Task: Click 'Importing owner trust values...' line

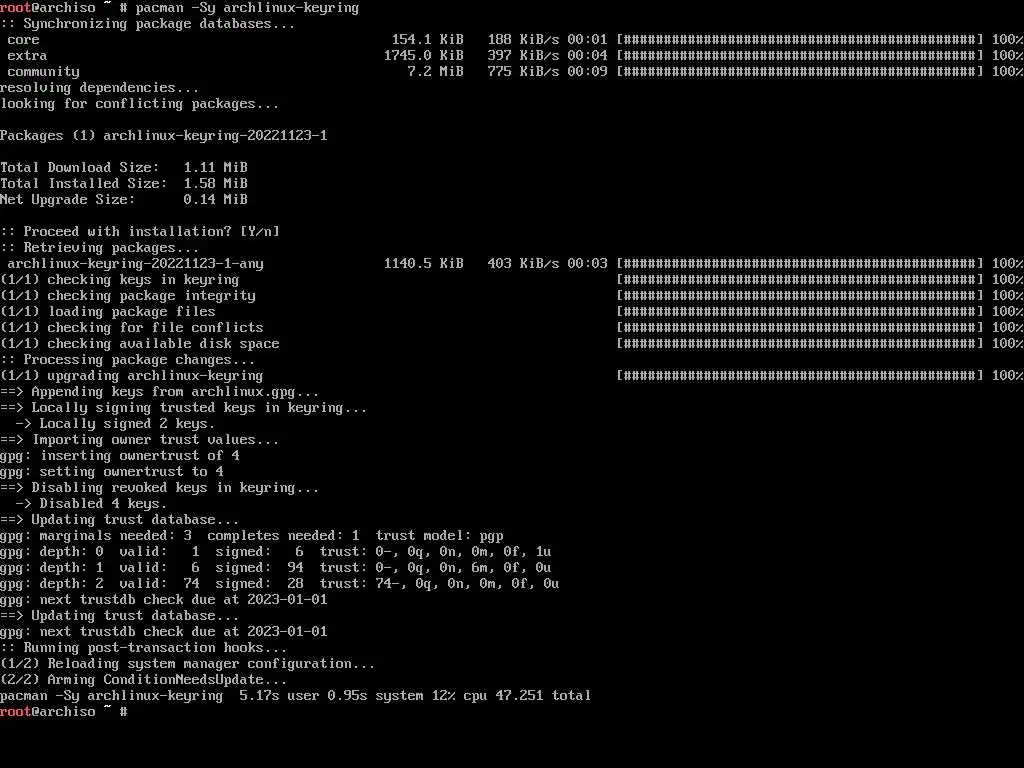Action: pos(139,440)
